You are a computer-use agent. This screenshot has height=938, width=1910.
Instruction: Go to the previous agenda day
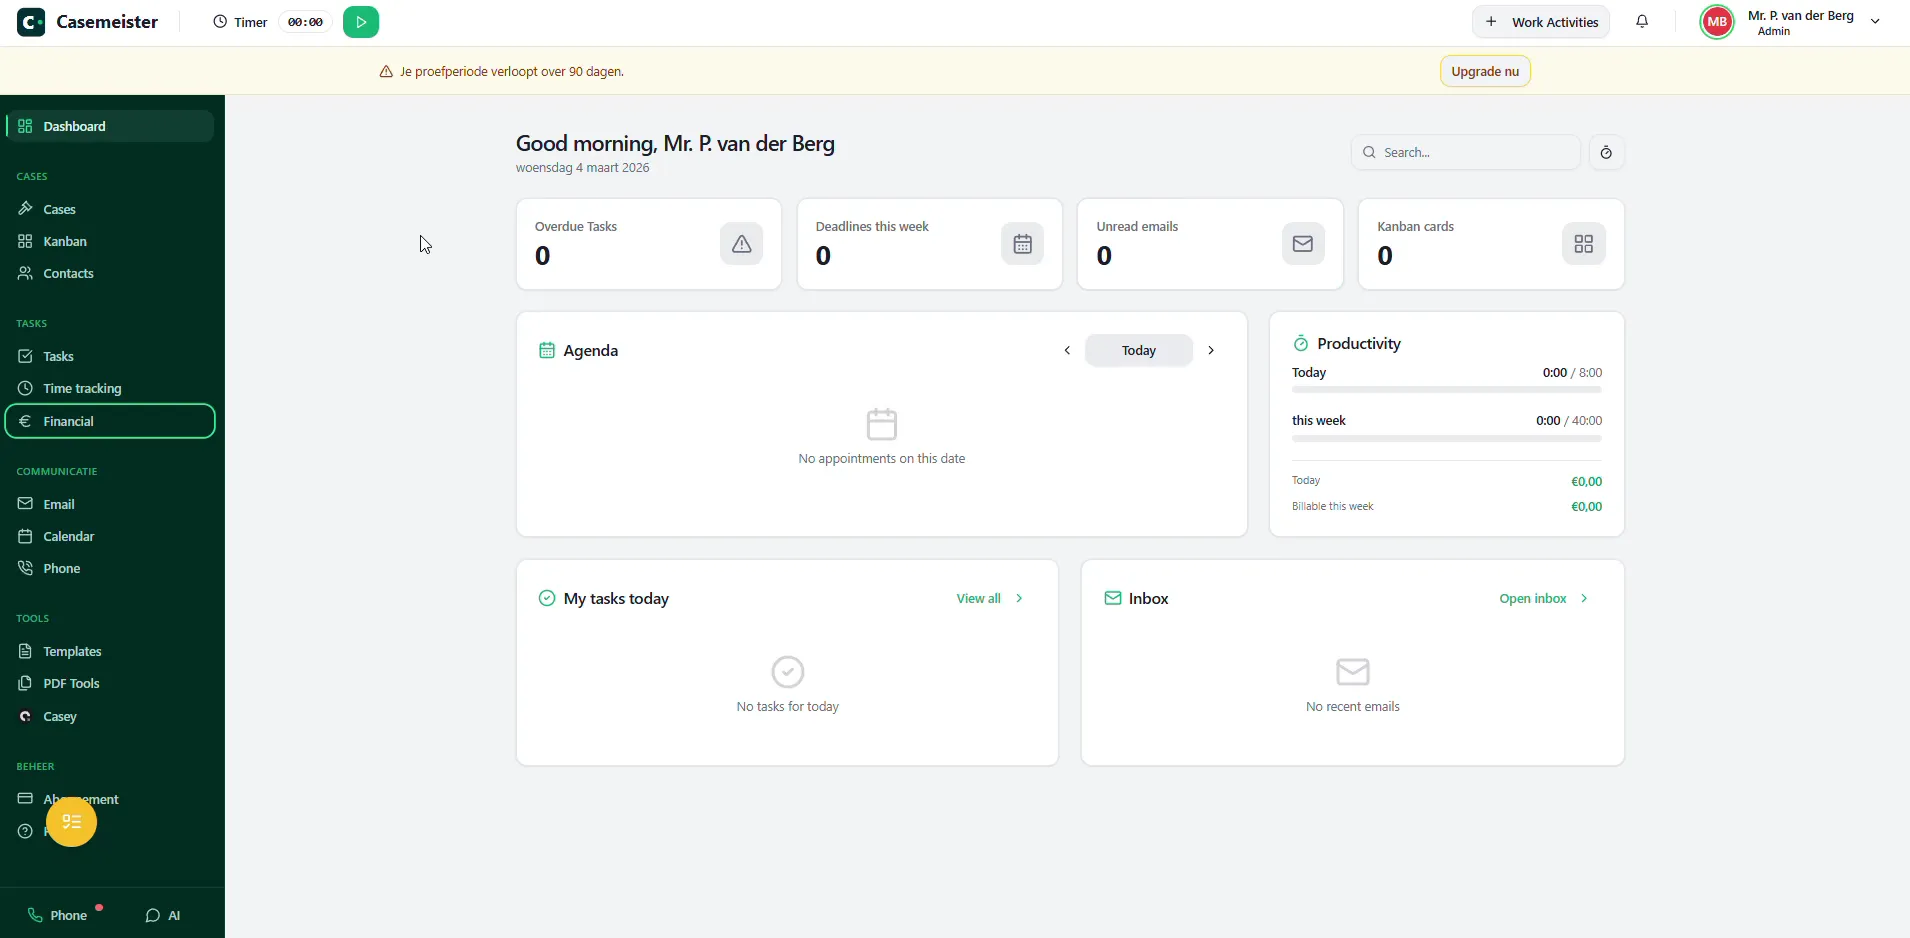[1067, 351]
